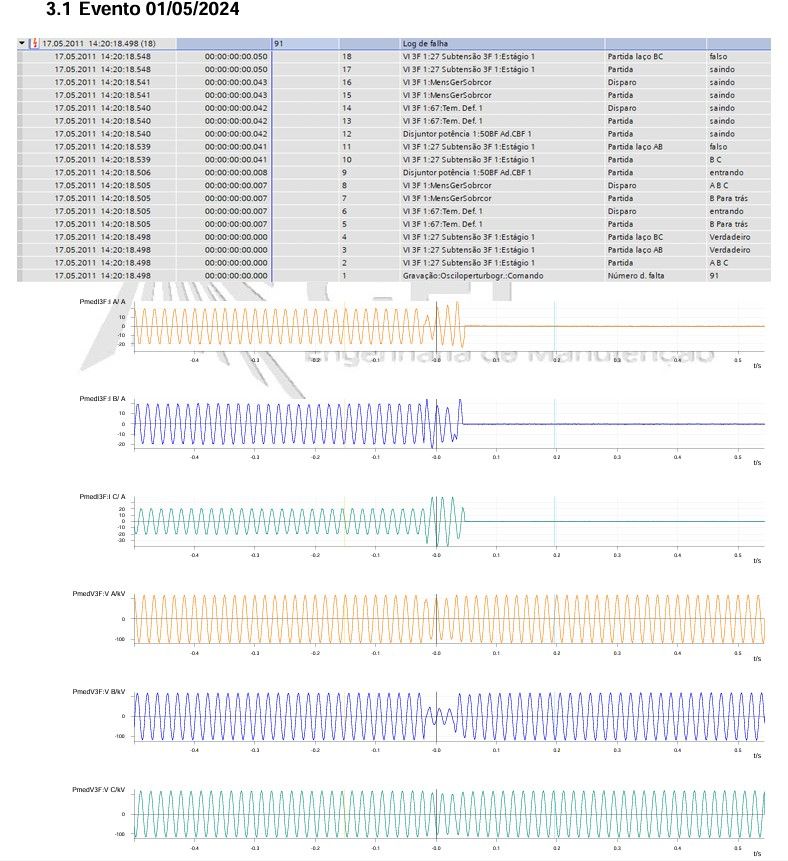Click the red fault lightning icon in header
Viewport: 788px width, 861px height.
pyautogui.click(x=34, y=43)
